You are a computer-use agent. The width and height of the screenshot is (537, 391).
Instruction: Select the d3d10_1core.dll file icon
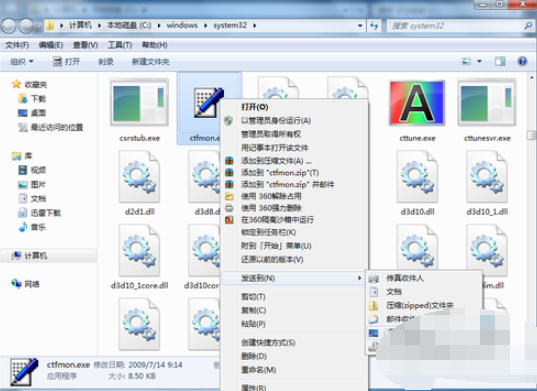[x=139, y=250]
